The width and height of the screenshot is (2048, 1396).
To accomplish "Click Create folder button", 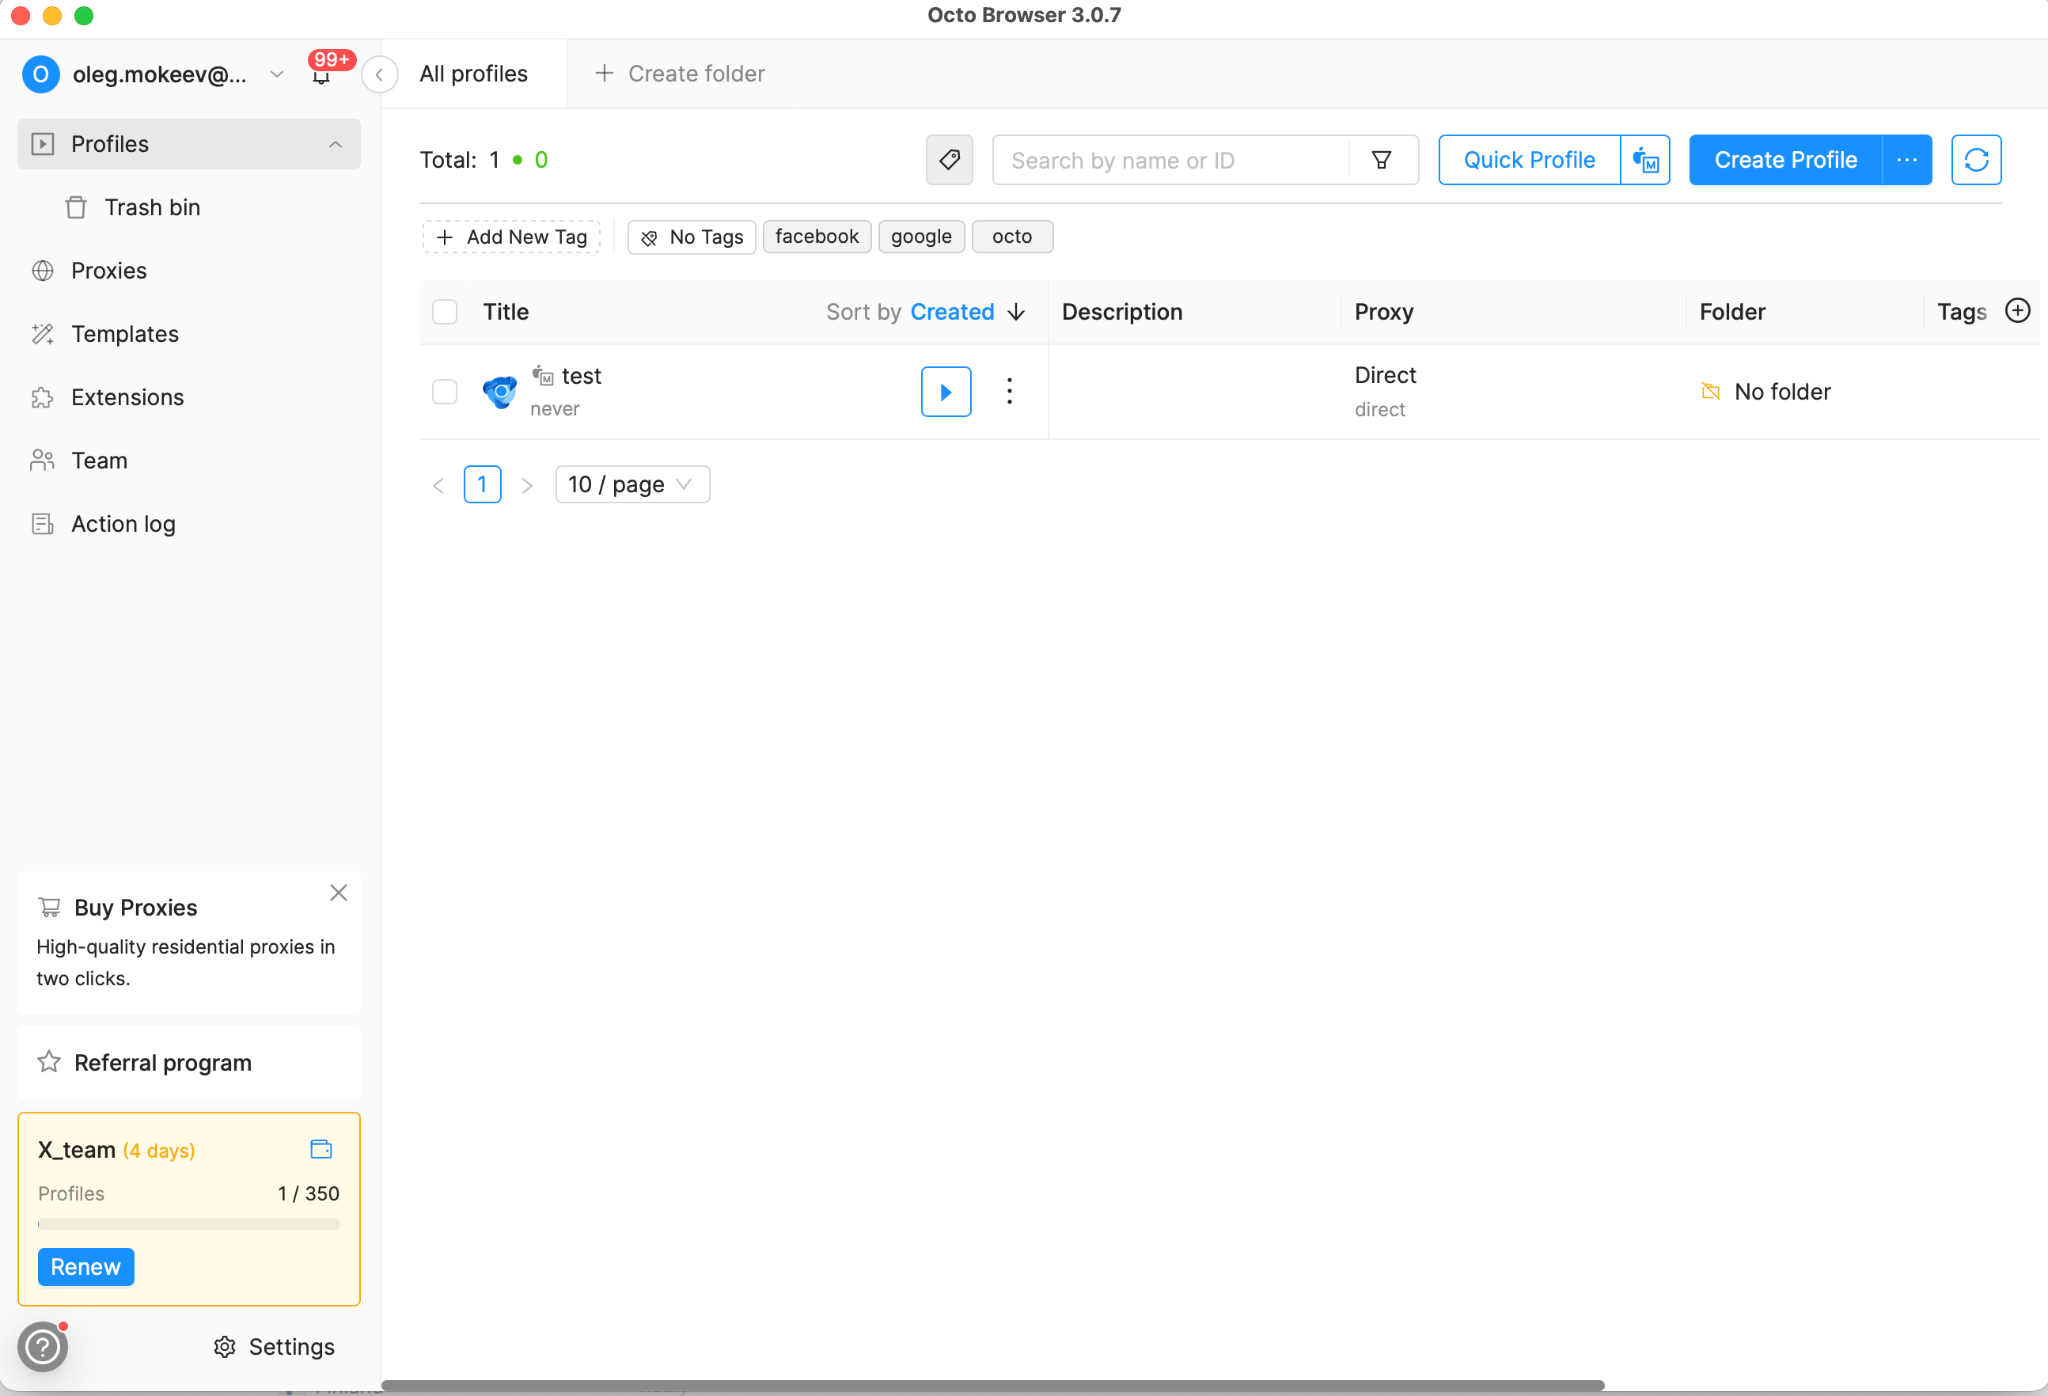I will [680, 74].
